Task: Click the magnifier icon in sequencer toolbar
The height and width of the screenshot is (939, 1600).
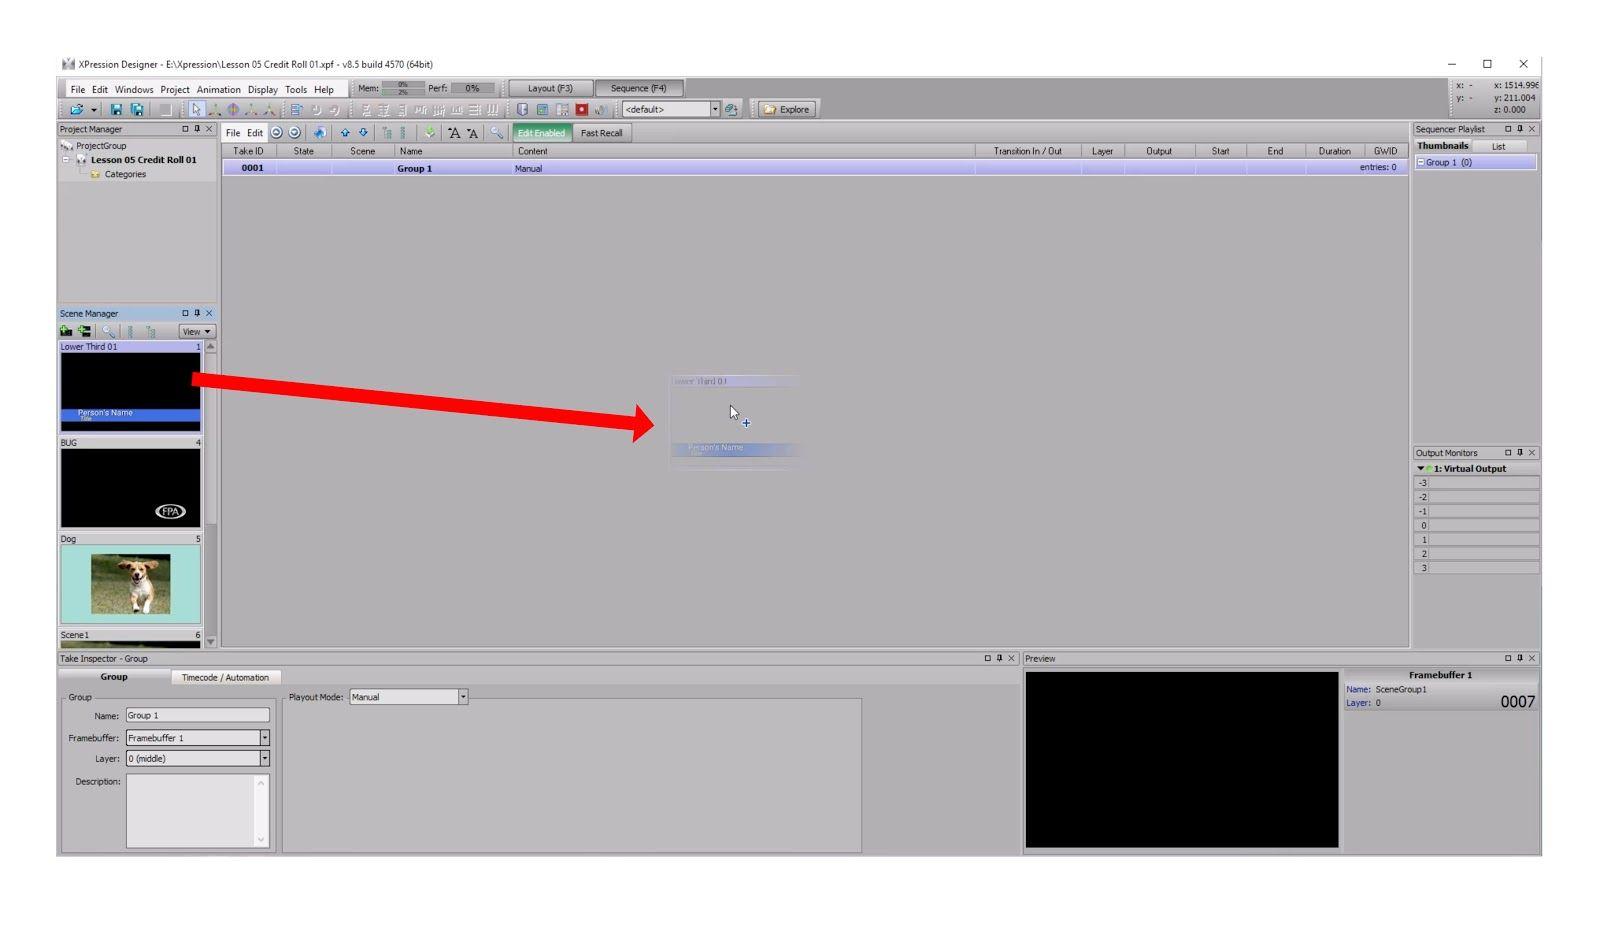Action: coord(497,133)
